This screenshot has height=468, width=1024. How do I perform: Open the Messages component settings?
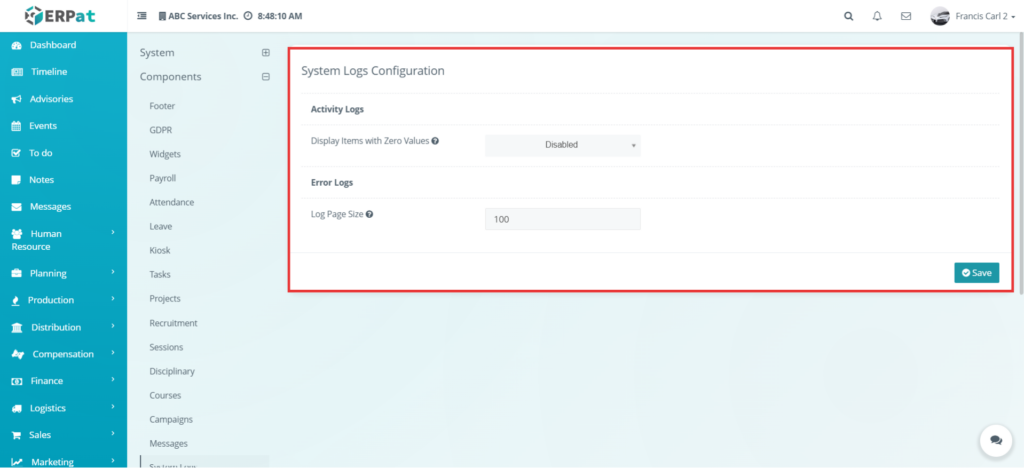pos(168,444)
